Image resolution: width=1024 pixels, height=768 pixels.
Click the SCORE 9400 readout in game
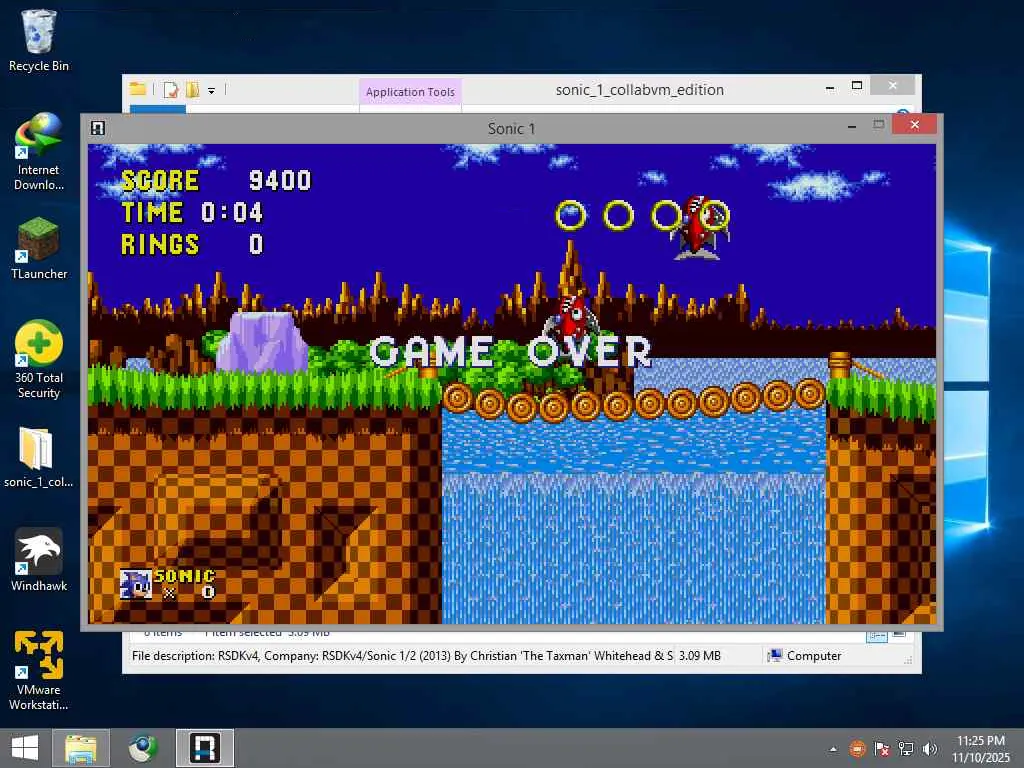click(216, 180)
